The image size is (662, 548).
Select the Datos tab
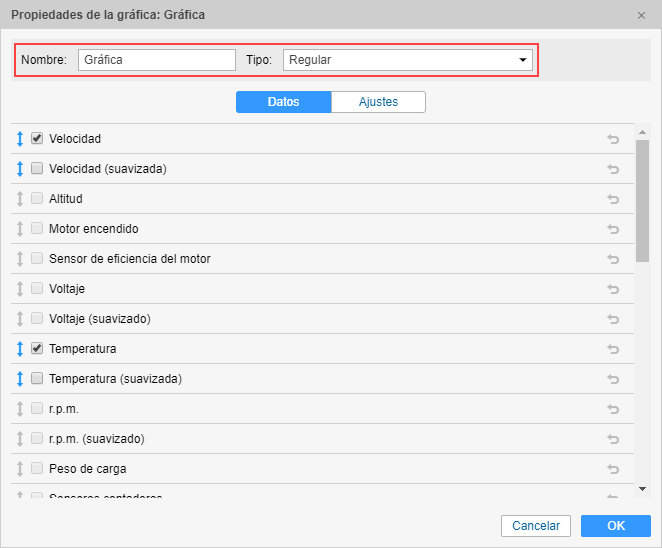click(283, 102)
